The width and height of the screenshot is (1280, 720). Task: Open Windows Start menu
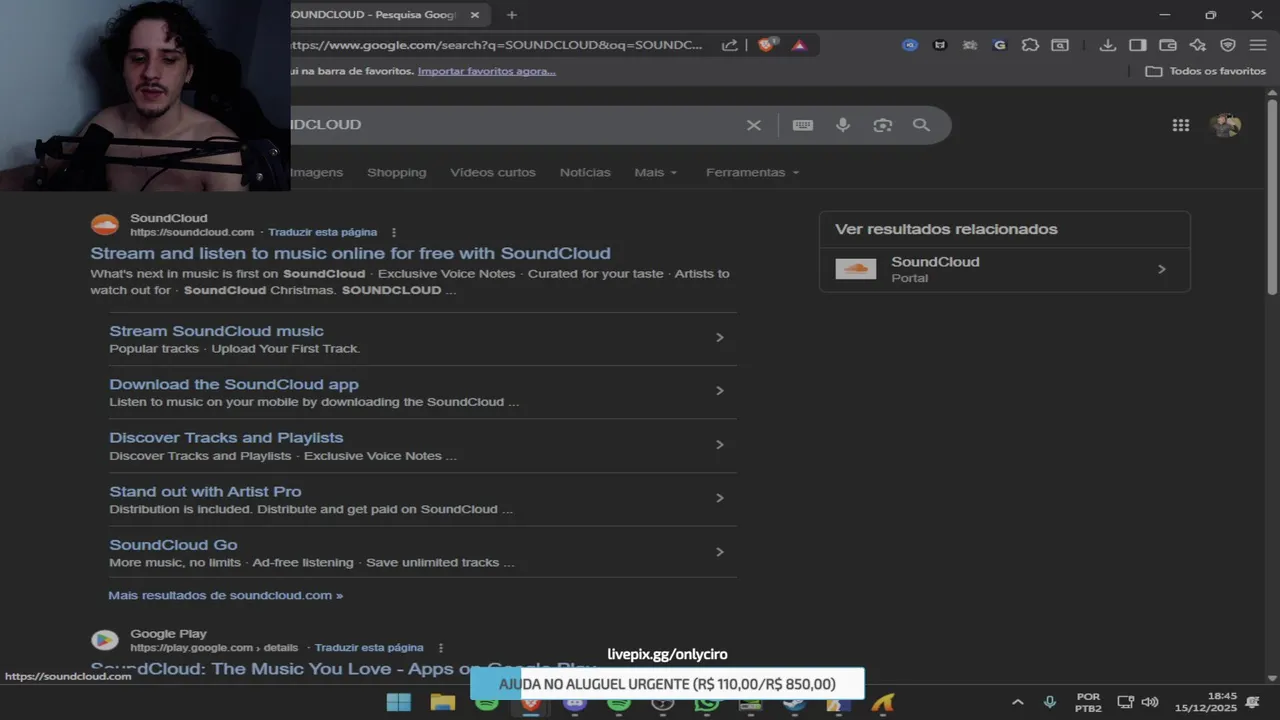(x=398, y=702)
